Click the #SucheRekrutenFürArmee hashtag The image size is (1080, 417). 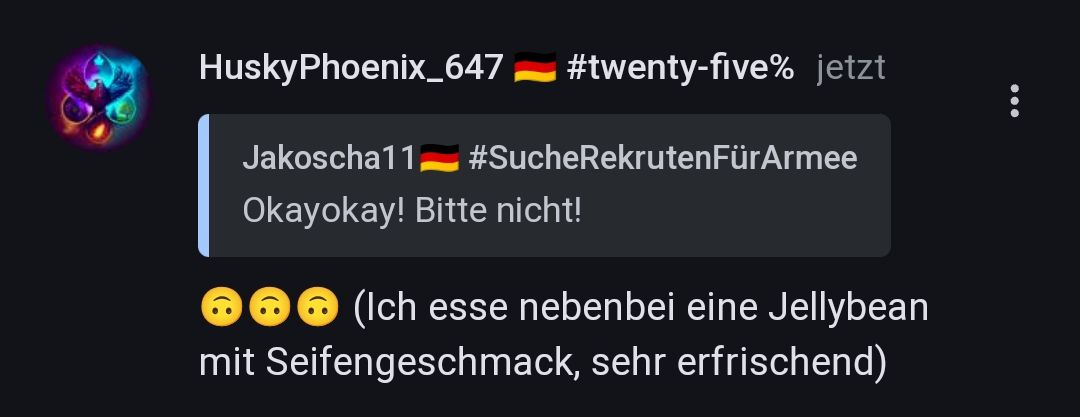click(x=663, y=159)
